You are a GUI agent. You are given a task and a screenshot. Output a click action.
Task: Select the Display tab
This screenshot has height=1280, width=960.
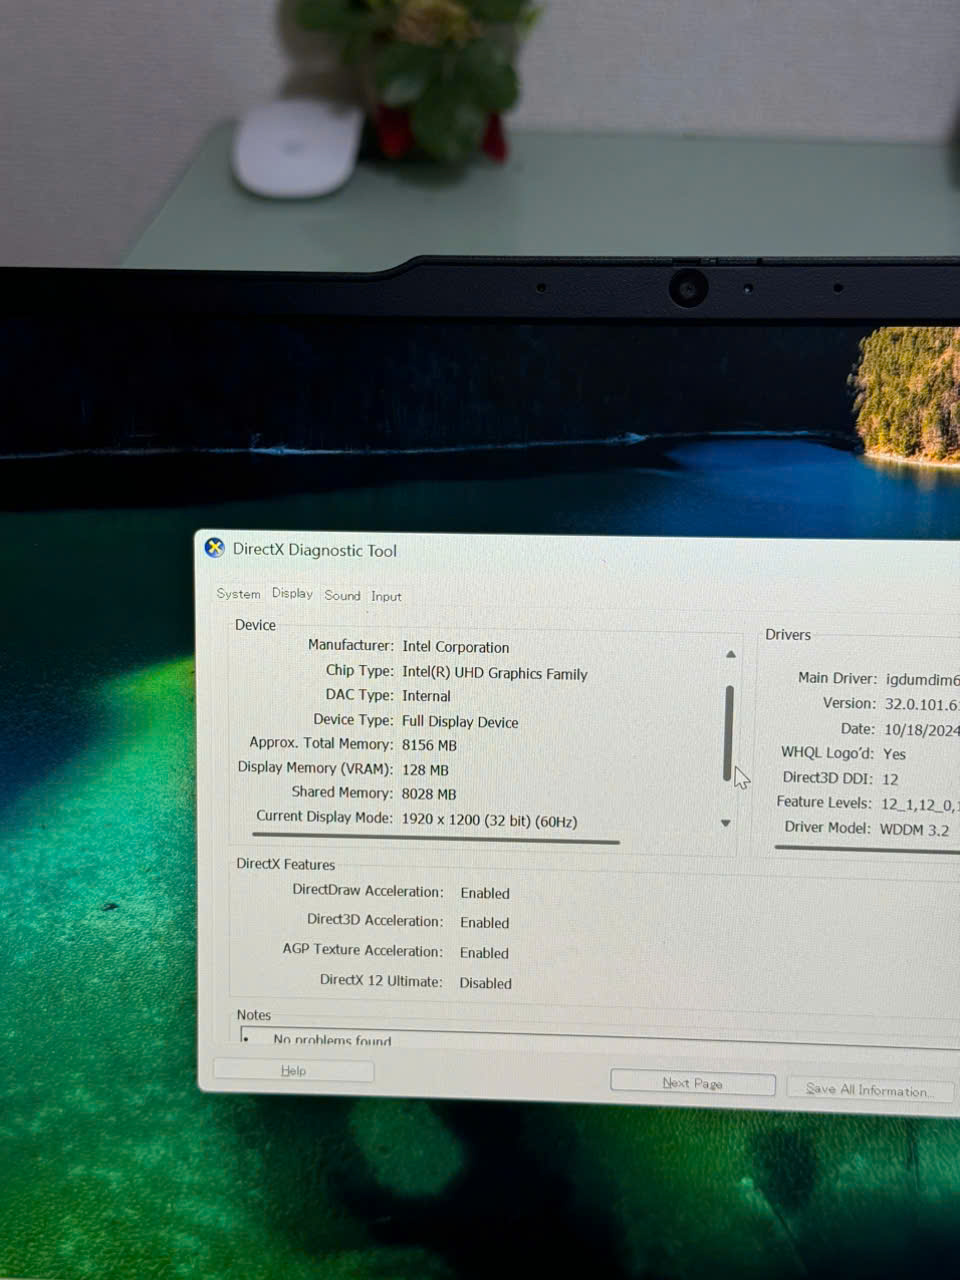click(292, 593)
